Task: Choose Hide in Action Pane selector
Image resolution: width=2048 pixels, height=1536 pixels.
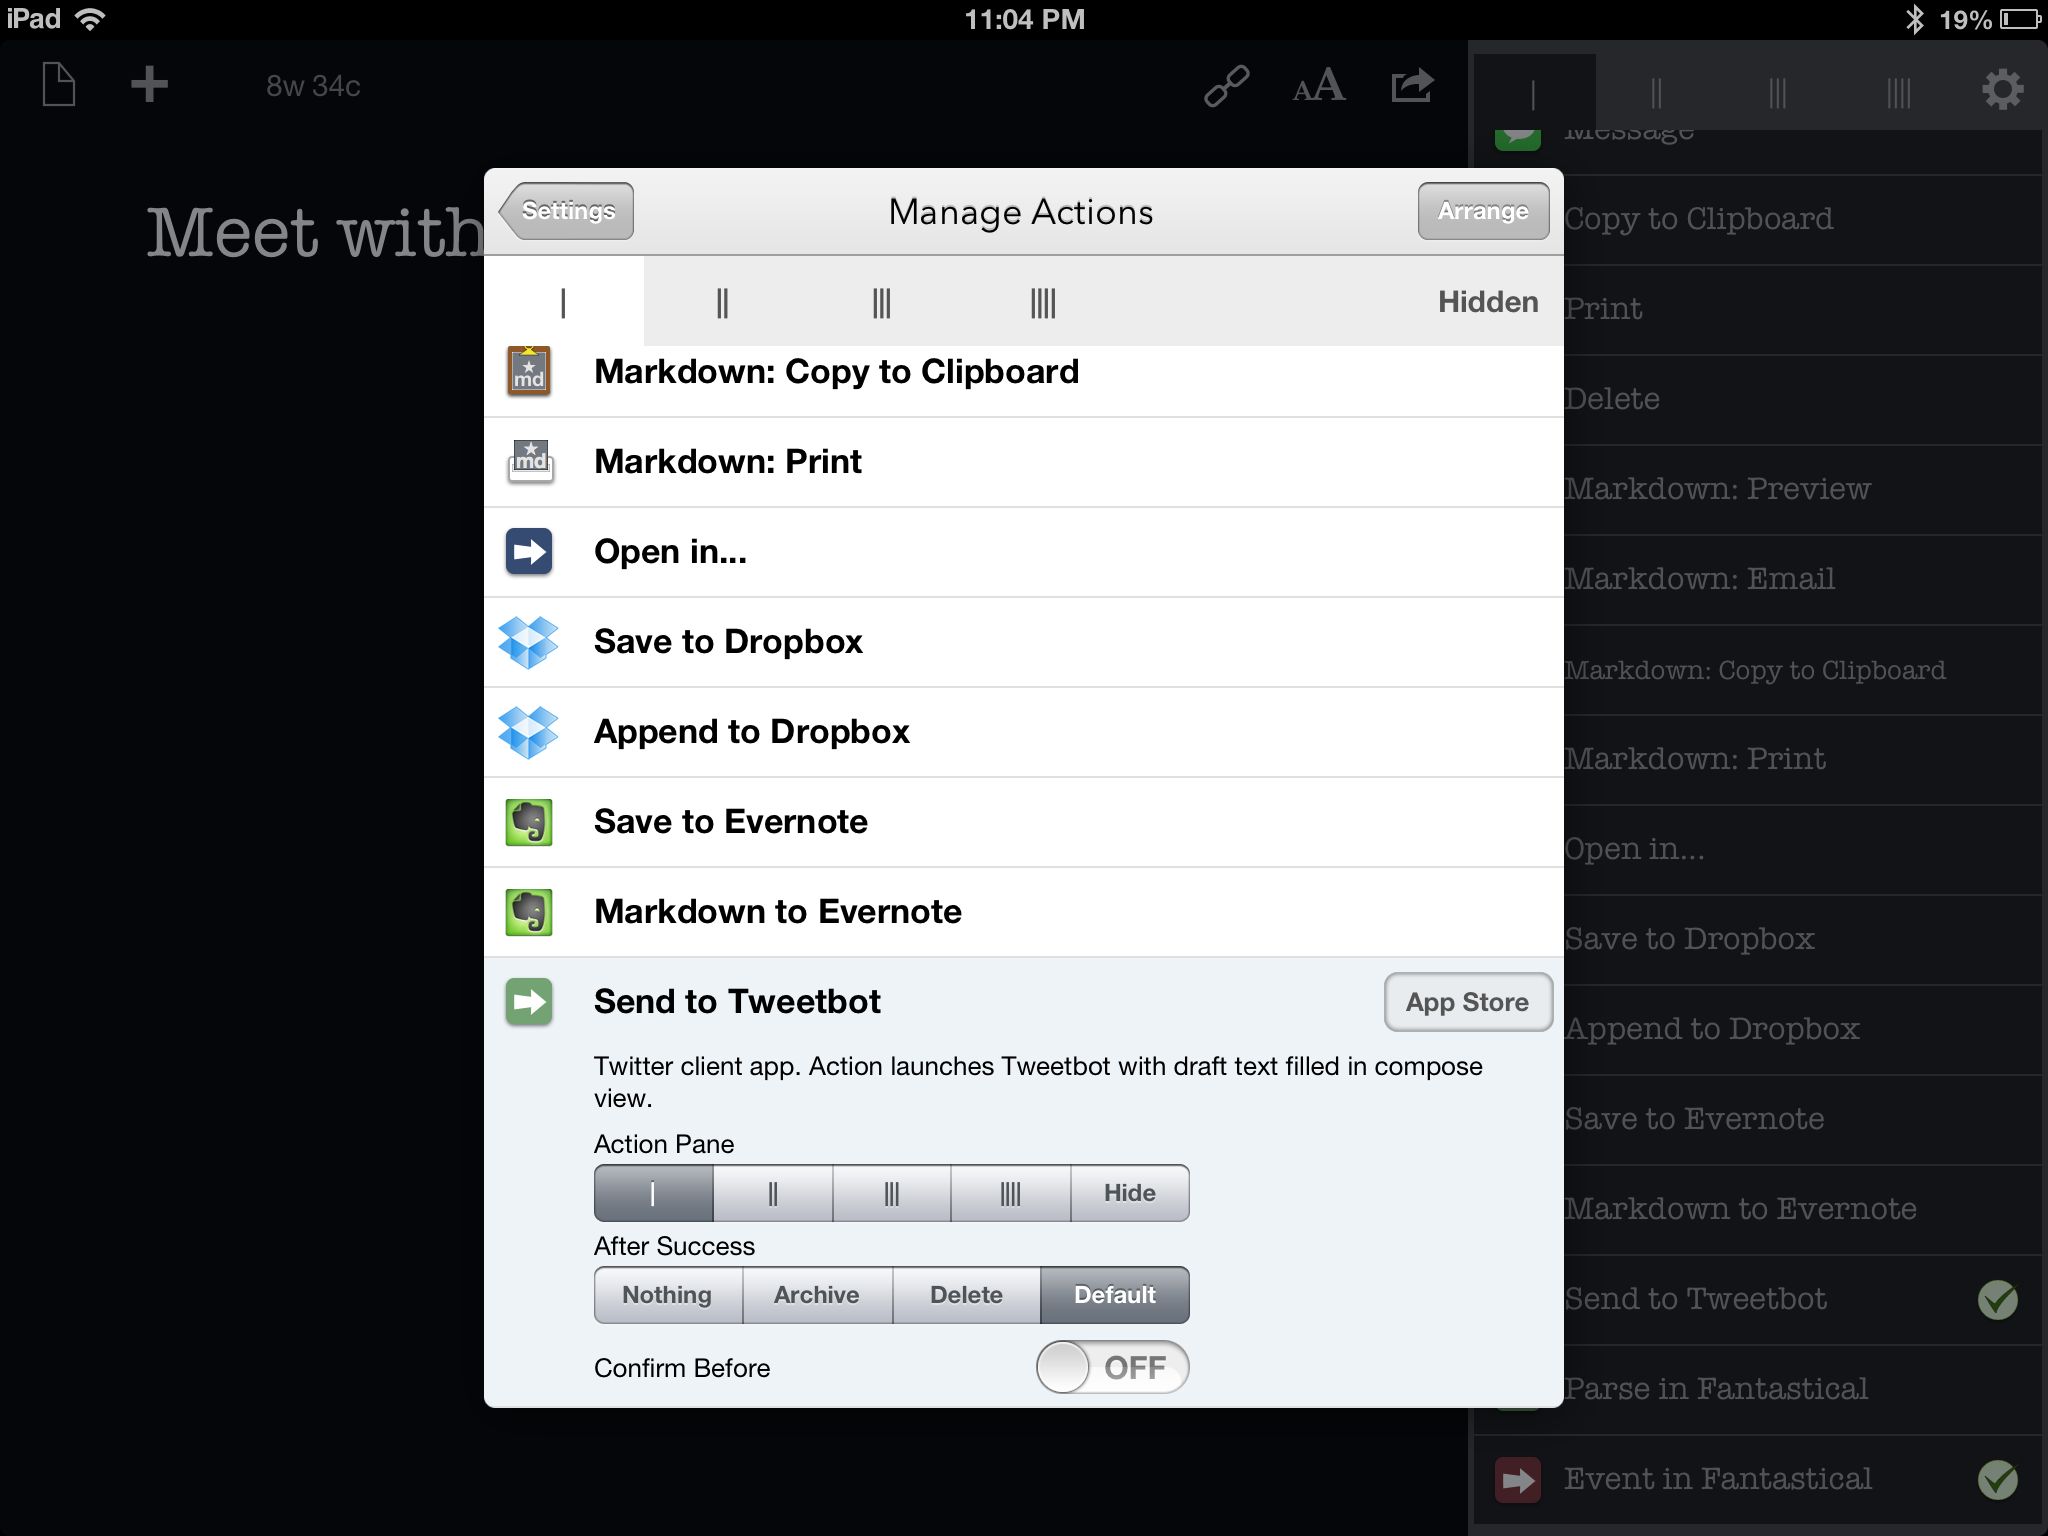Action: point(1130,1193)
